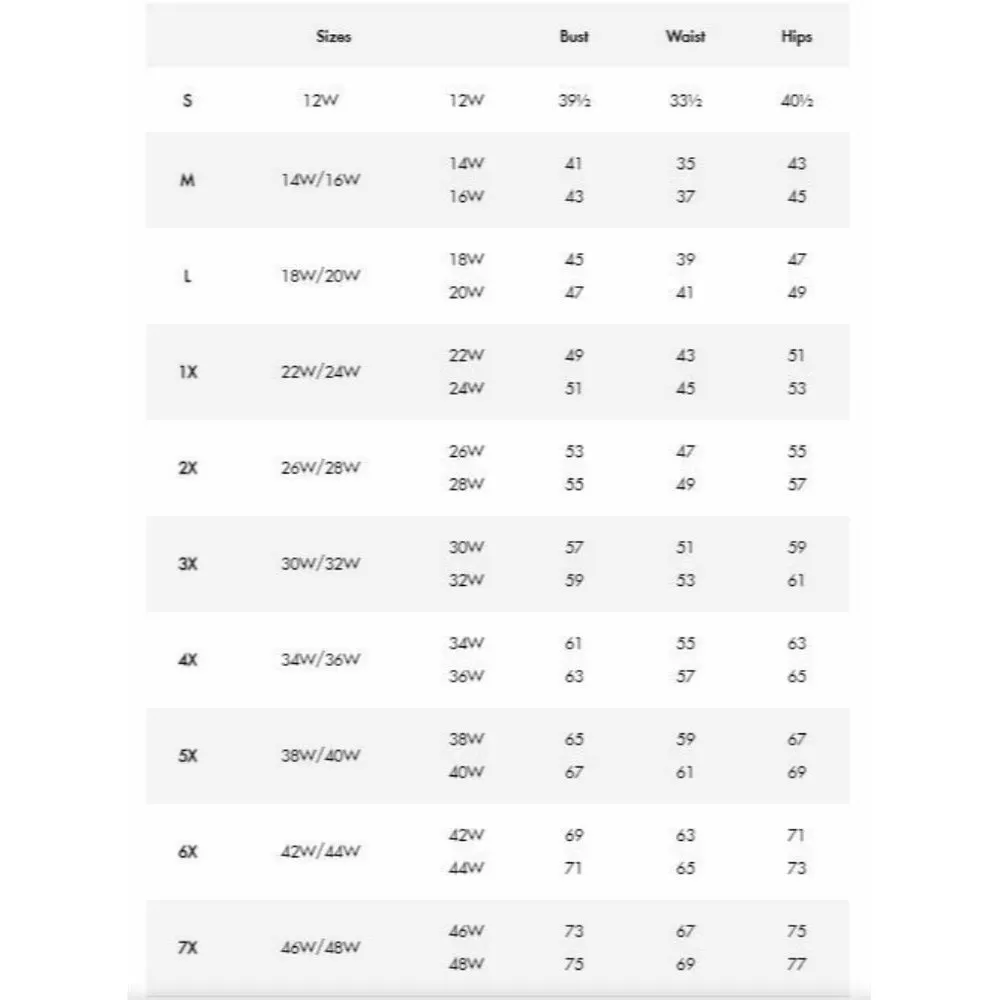Image resolution: width=1000 pixels, height=1000 pixels.
Task: Select the 2X size row label
Action: [x=187, y=468]
